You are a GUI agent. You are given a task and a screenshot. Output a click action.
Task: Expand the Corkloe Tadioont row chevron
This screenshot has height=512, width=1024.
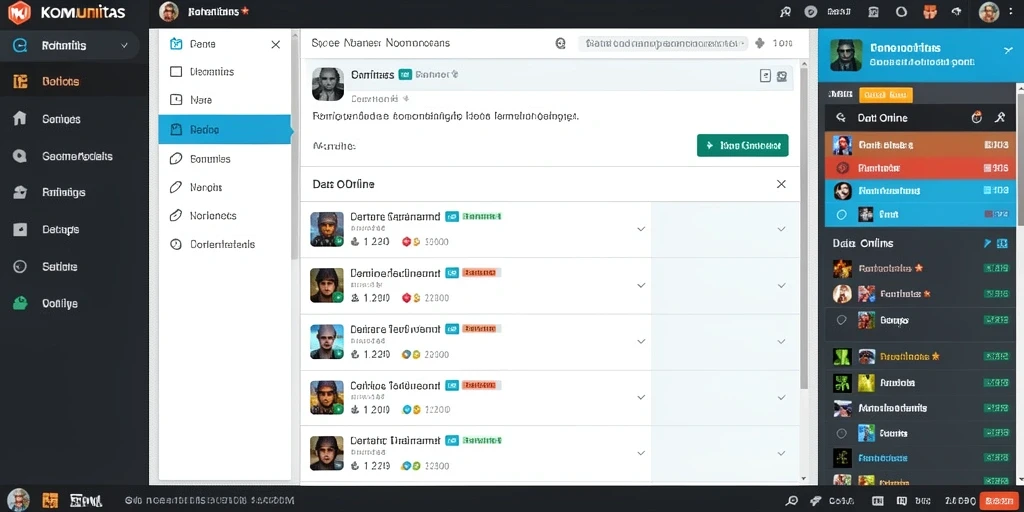pyautogui.click(x=641, y=397)
